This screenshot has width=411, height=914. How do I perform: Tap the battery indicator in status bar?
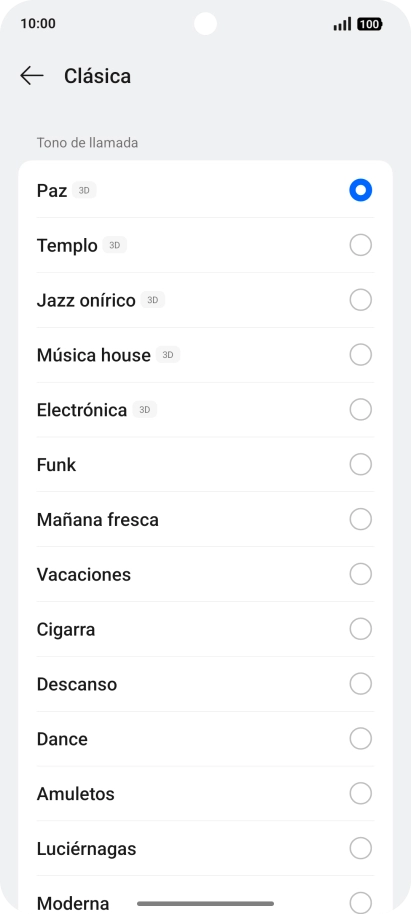pos(369,24)
